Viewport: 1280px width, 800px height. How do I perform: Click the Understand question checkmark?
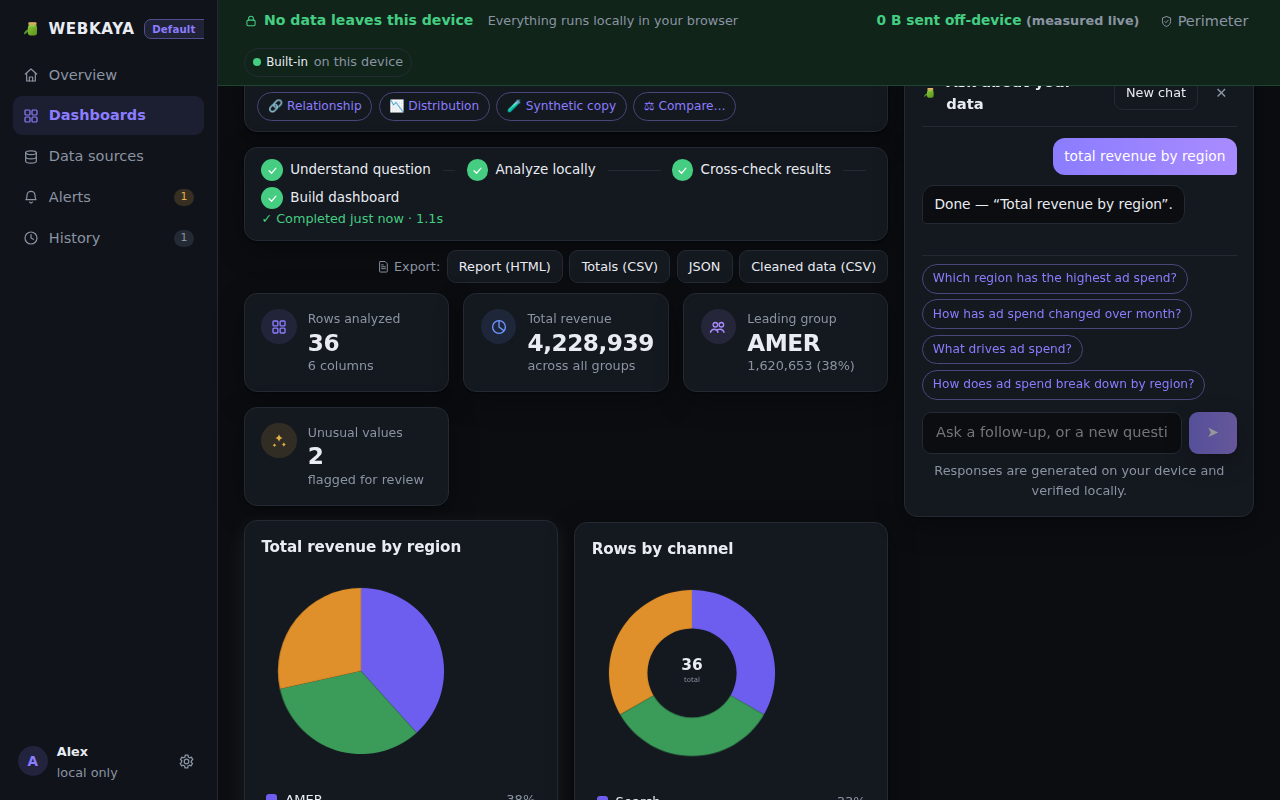point(272,170)
